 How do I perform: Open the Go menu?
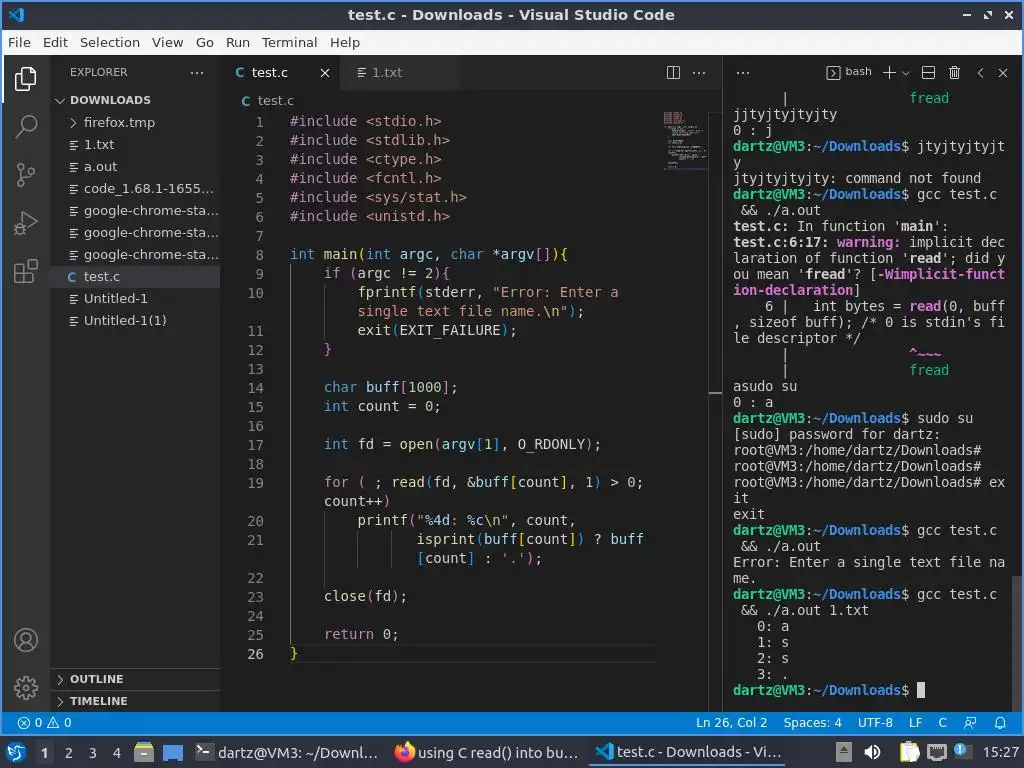204,42
